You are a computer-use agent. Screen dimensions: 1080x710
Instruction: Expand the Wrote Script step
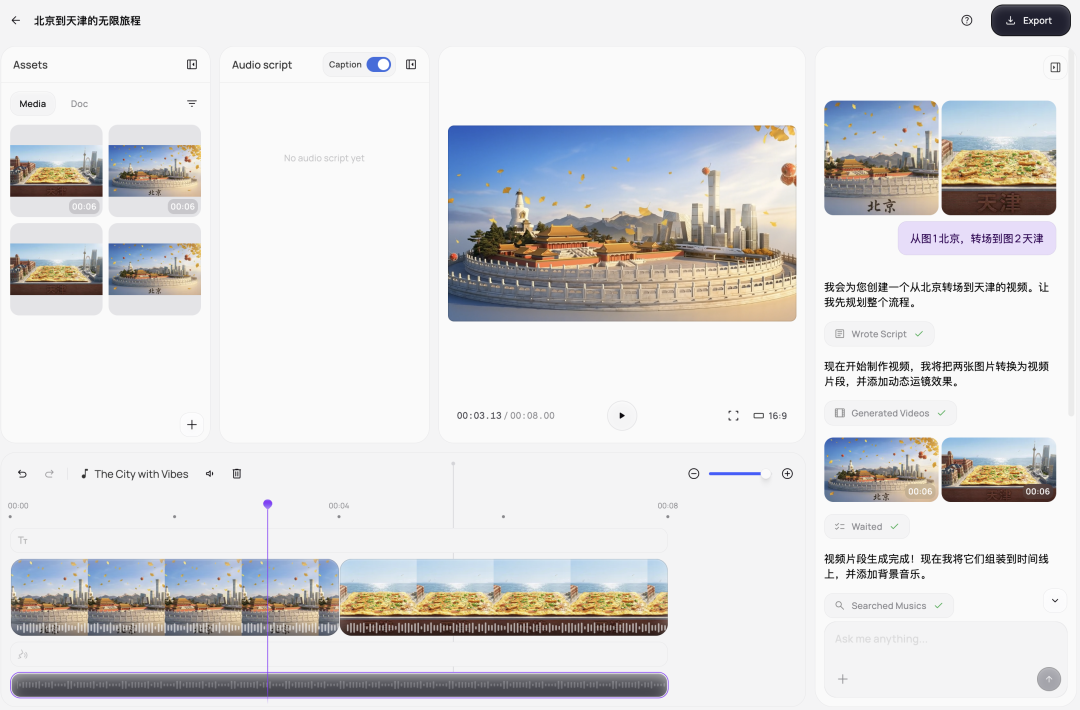[880, 334]
